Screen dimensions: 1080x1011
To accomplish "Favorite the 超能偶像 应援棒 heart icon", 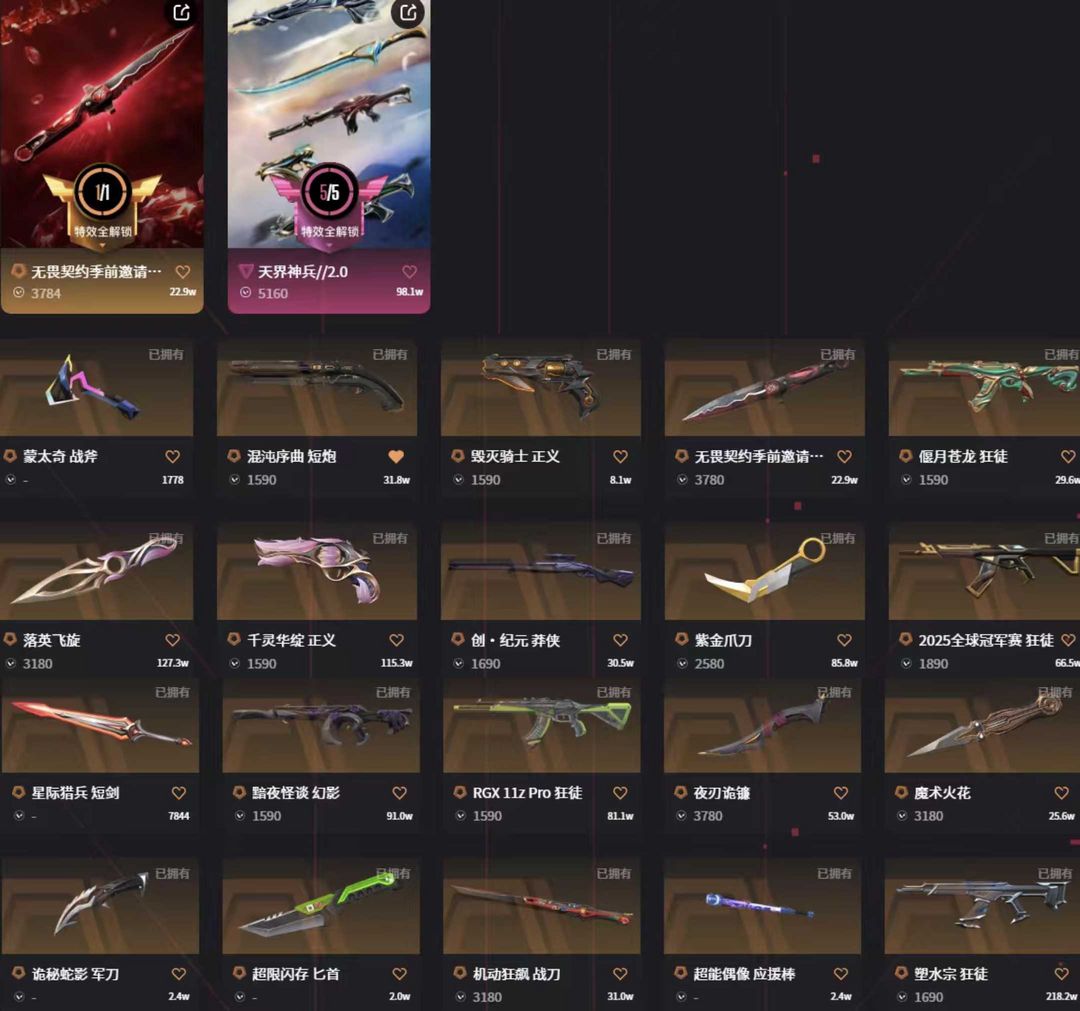I will pos(840,974).
